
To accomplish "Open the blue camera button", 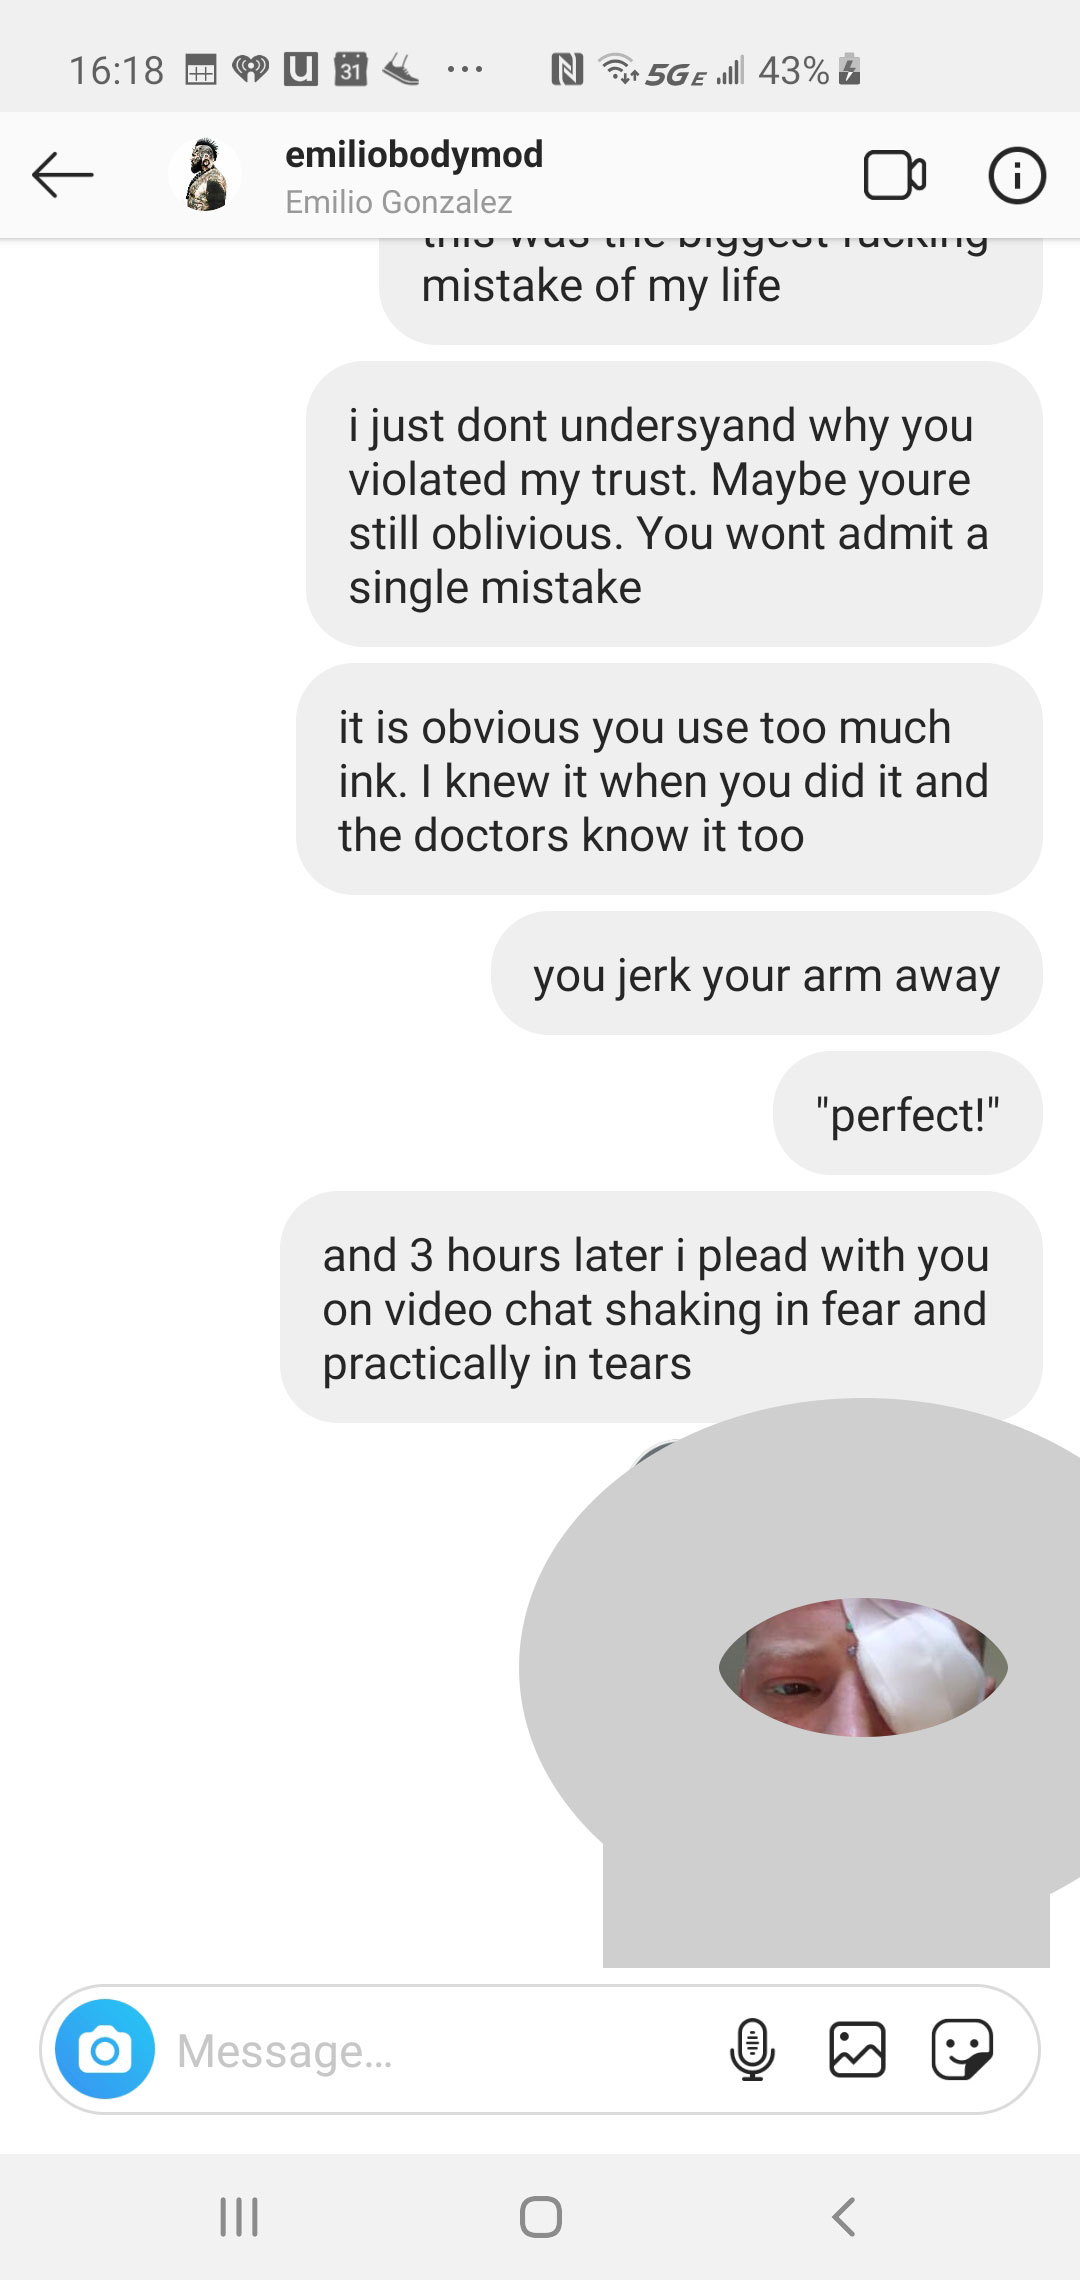I will [x=105, y=2049].
